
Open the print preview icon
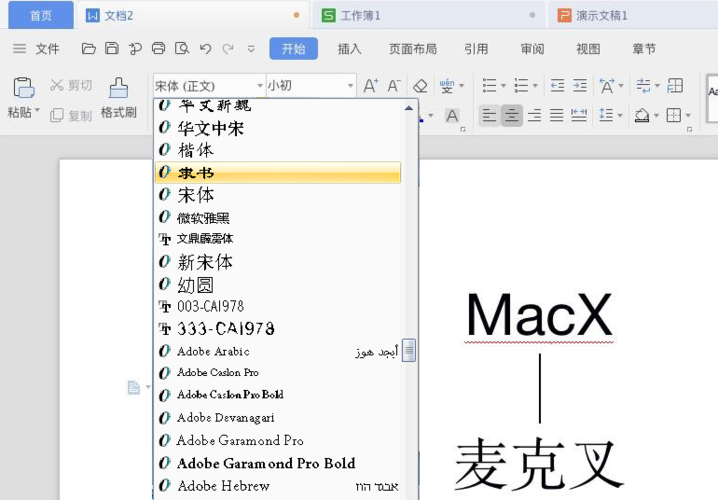point(182,49)
